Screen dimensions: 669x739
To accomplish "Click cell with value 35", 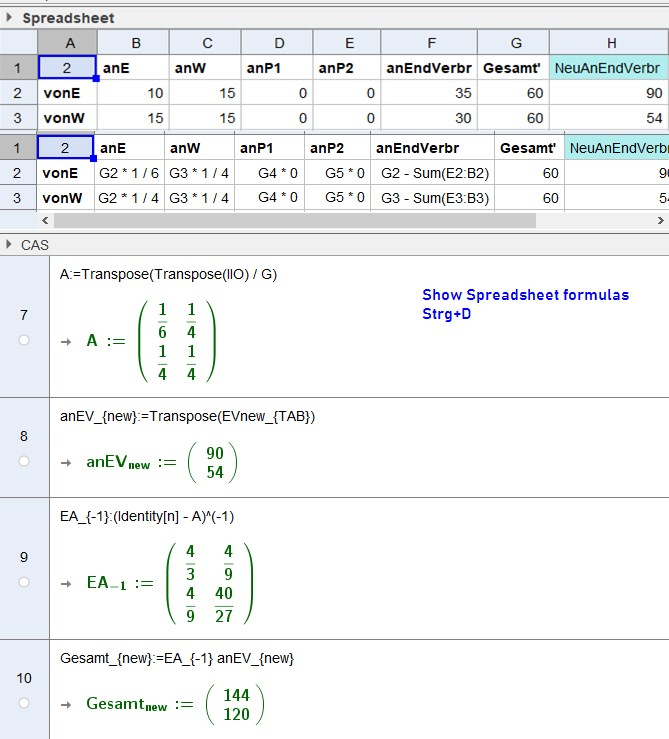I will [429, 93].
